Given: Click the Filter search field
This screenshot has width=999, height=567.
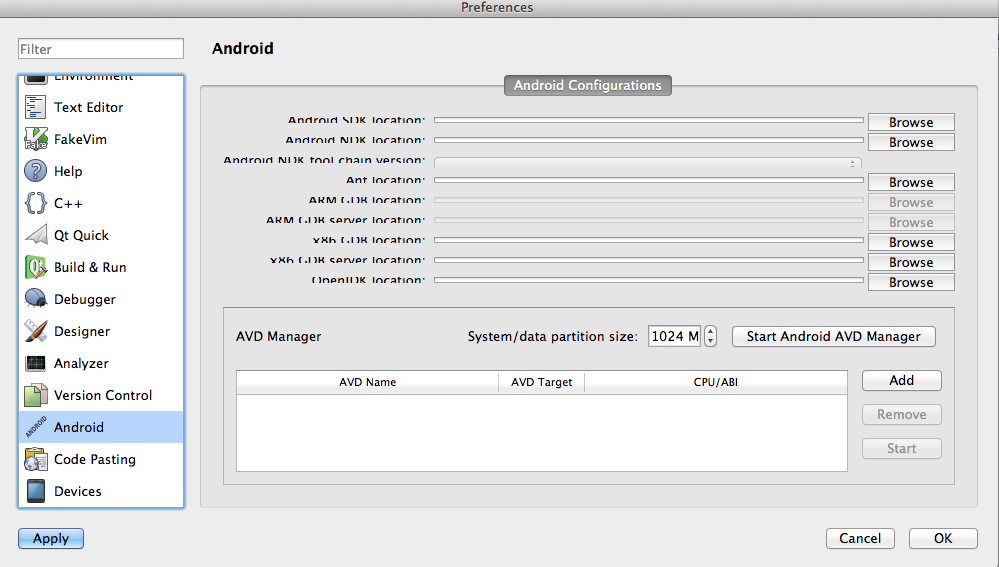Looking at the screenshot, I should tap(101, 49).
